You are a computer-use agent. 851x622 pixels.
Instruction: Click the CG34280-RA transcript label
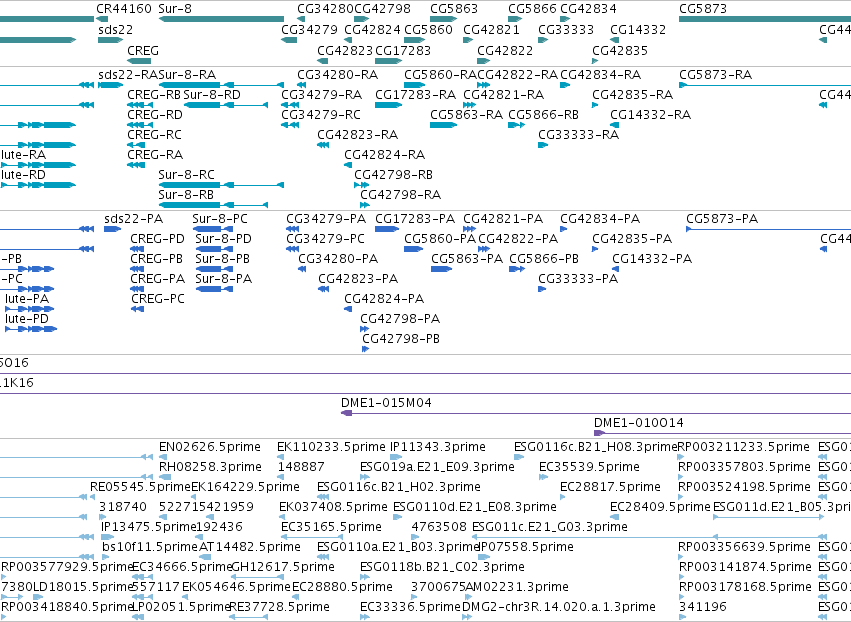(338, 74)
